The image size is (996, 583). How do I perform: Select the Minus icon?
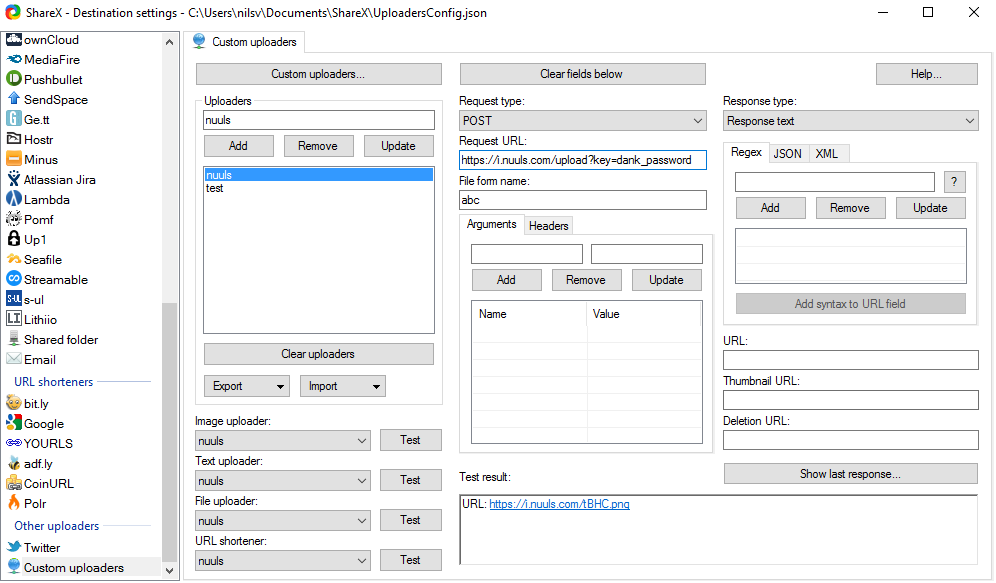(13, 159)
